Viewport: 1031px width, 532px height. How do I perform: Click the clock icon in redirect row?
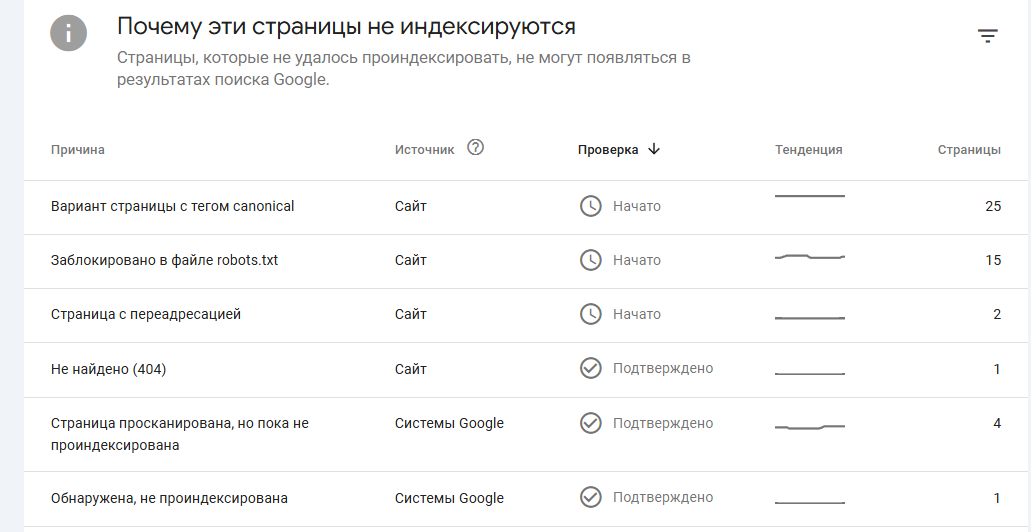point(591,314)
